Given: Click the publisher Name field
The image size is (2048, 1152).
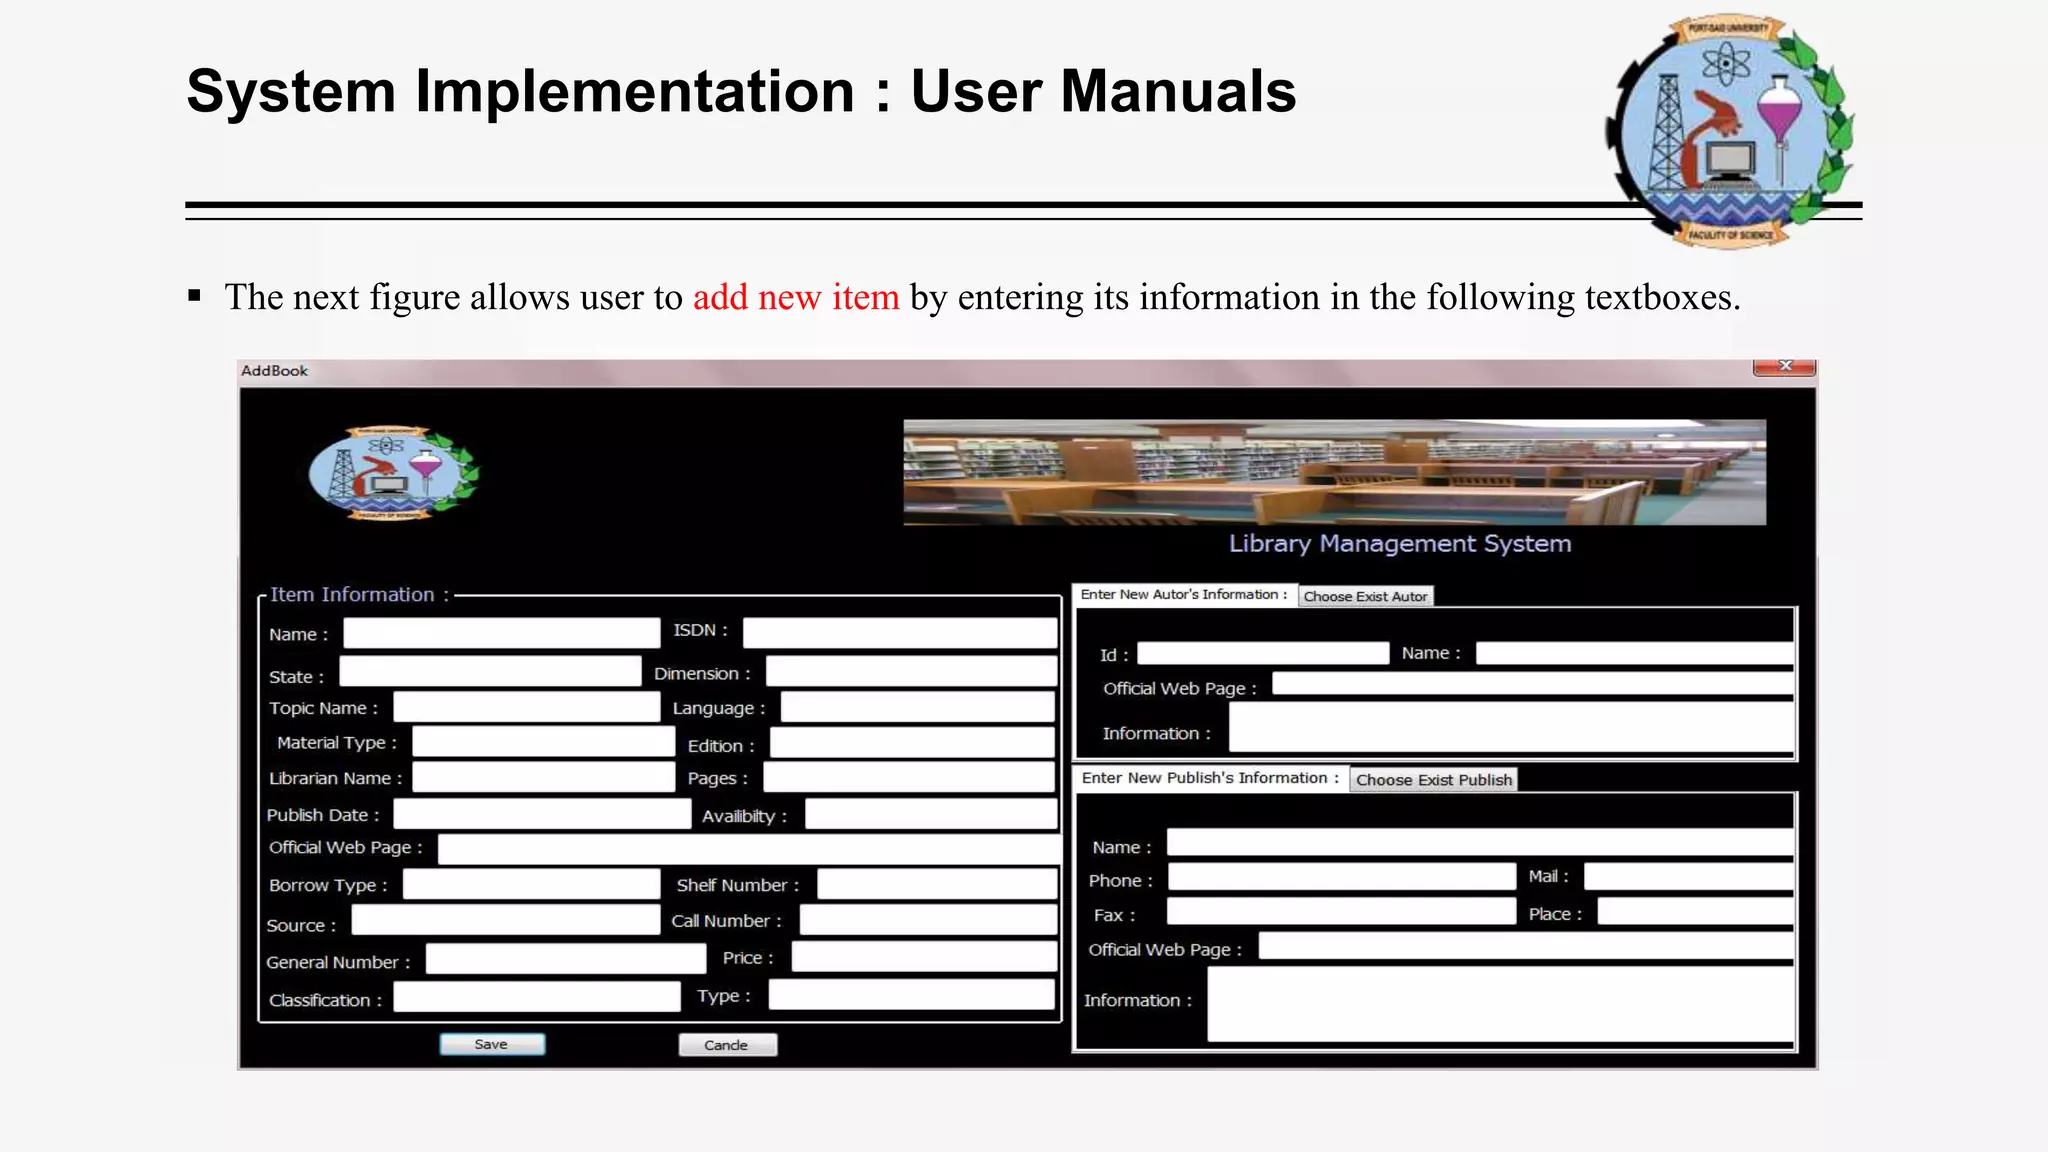Looking at the screenshot, I should [1480, 842].
